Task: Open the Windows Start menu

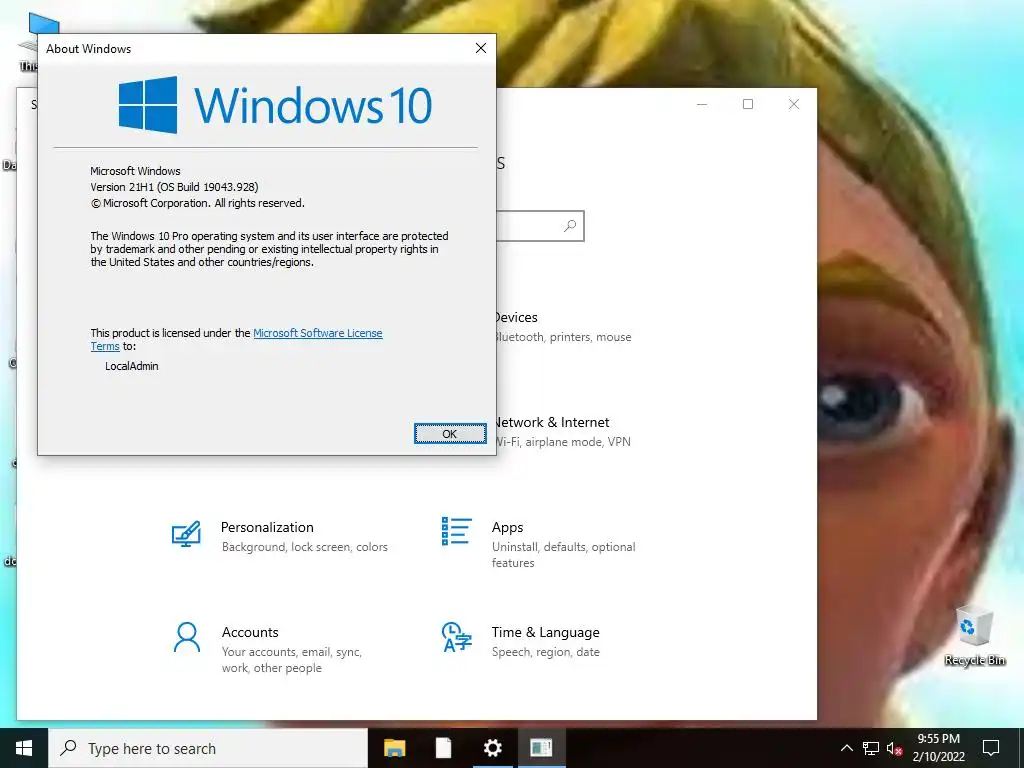Action: [24, 748]
